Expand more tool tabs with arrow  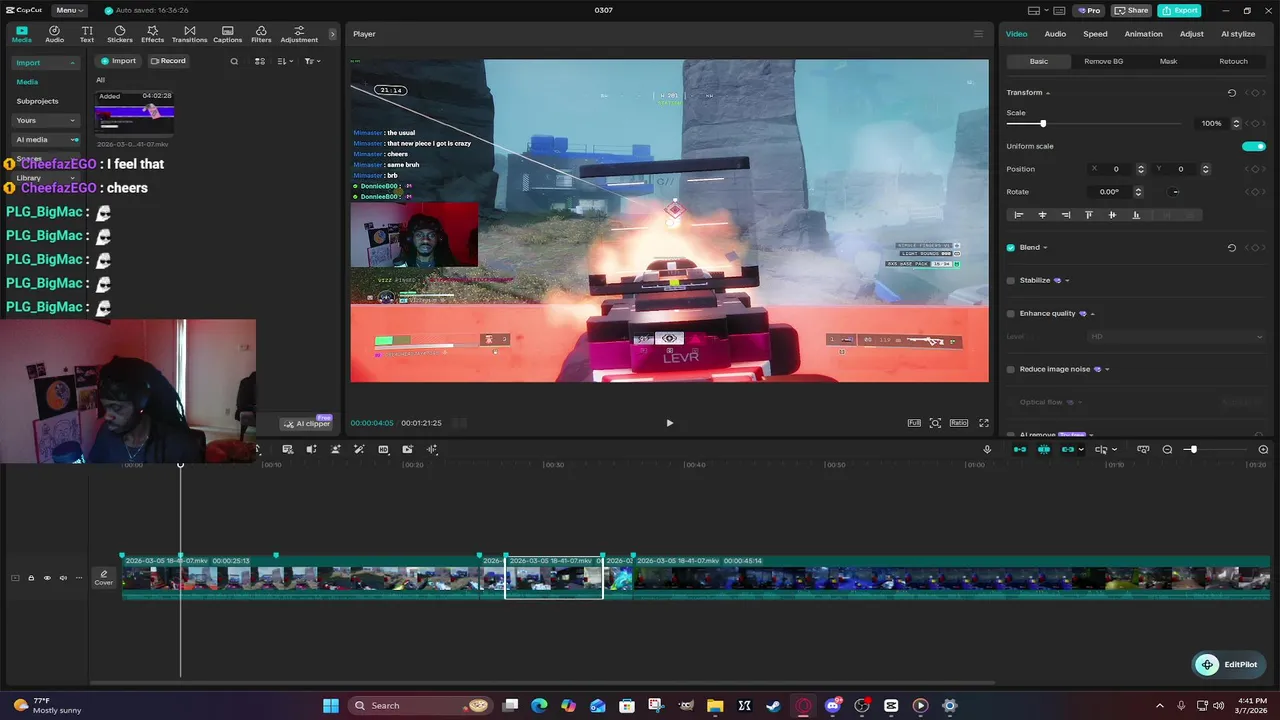click(x=333, y=34)
